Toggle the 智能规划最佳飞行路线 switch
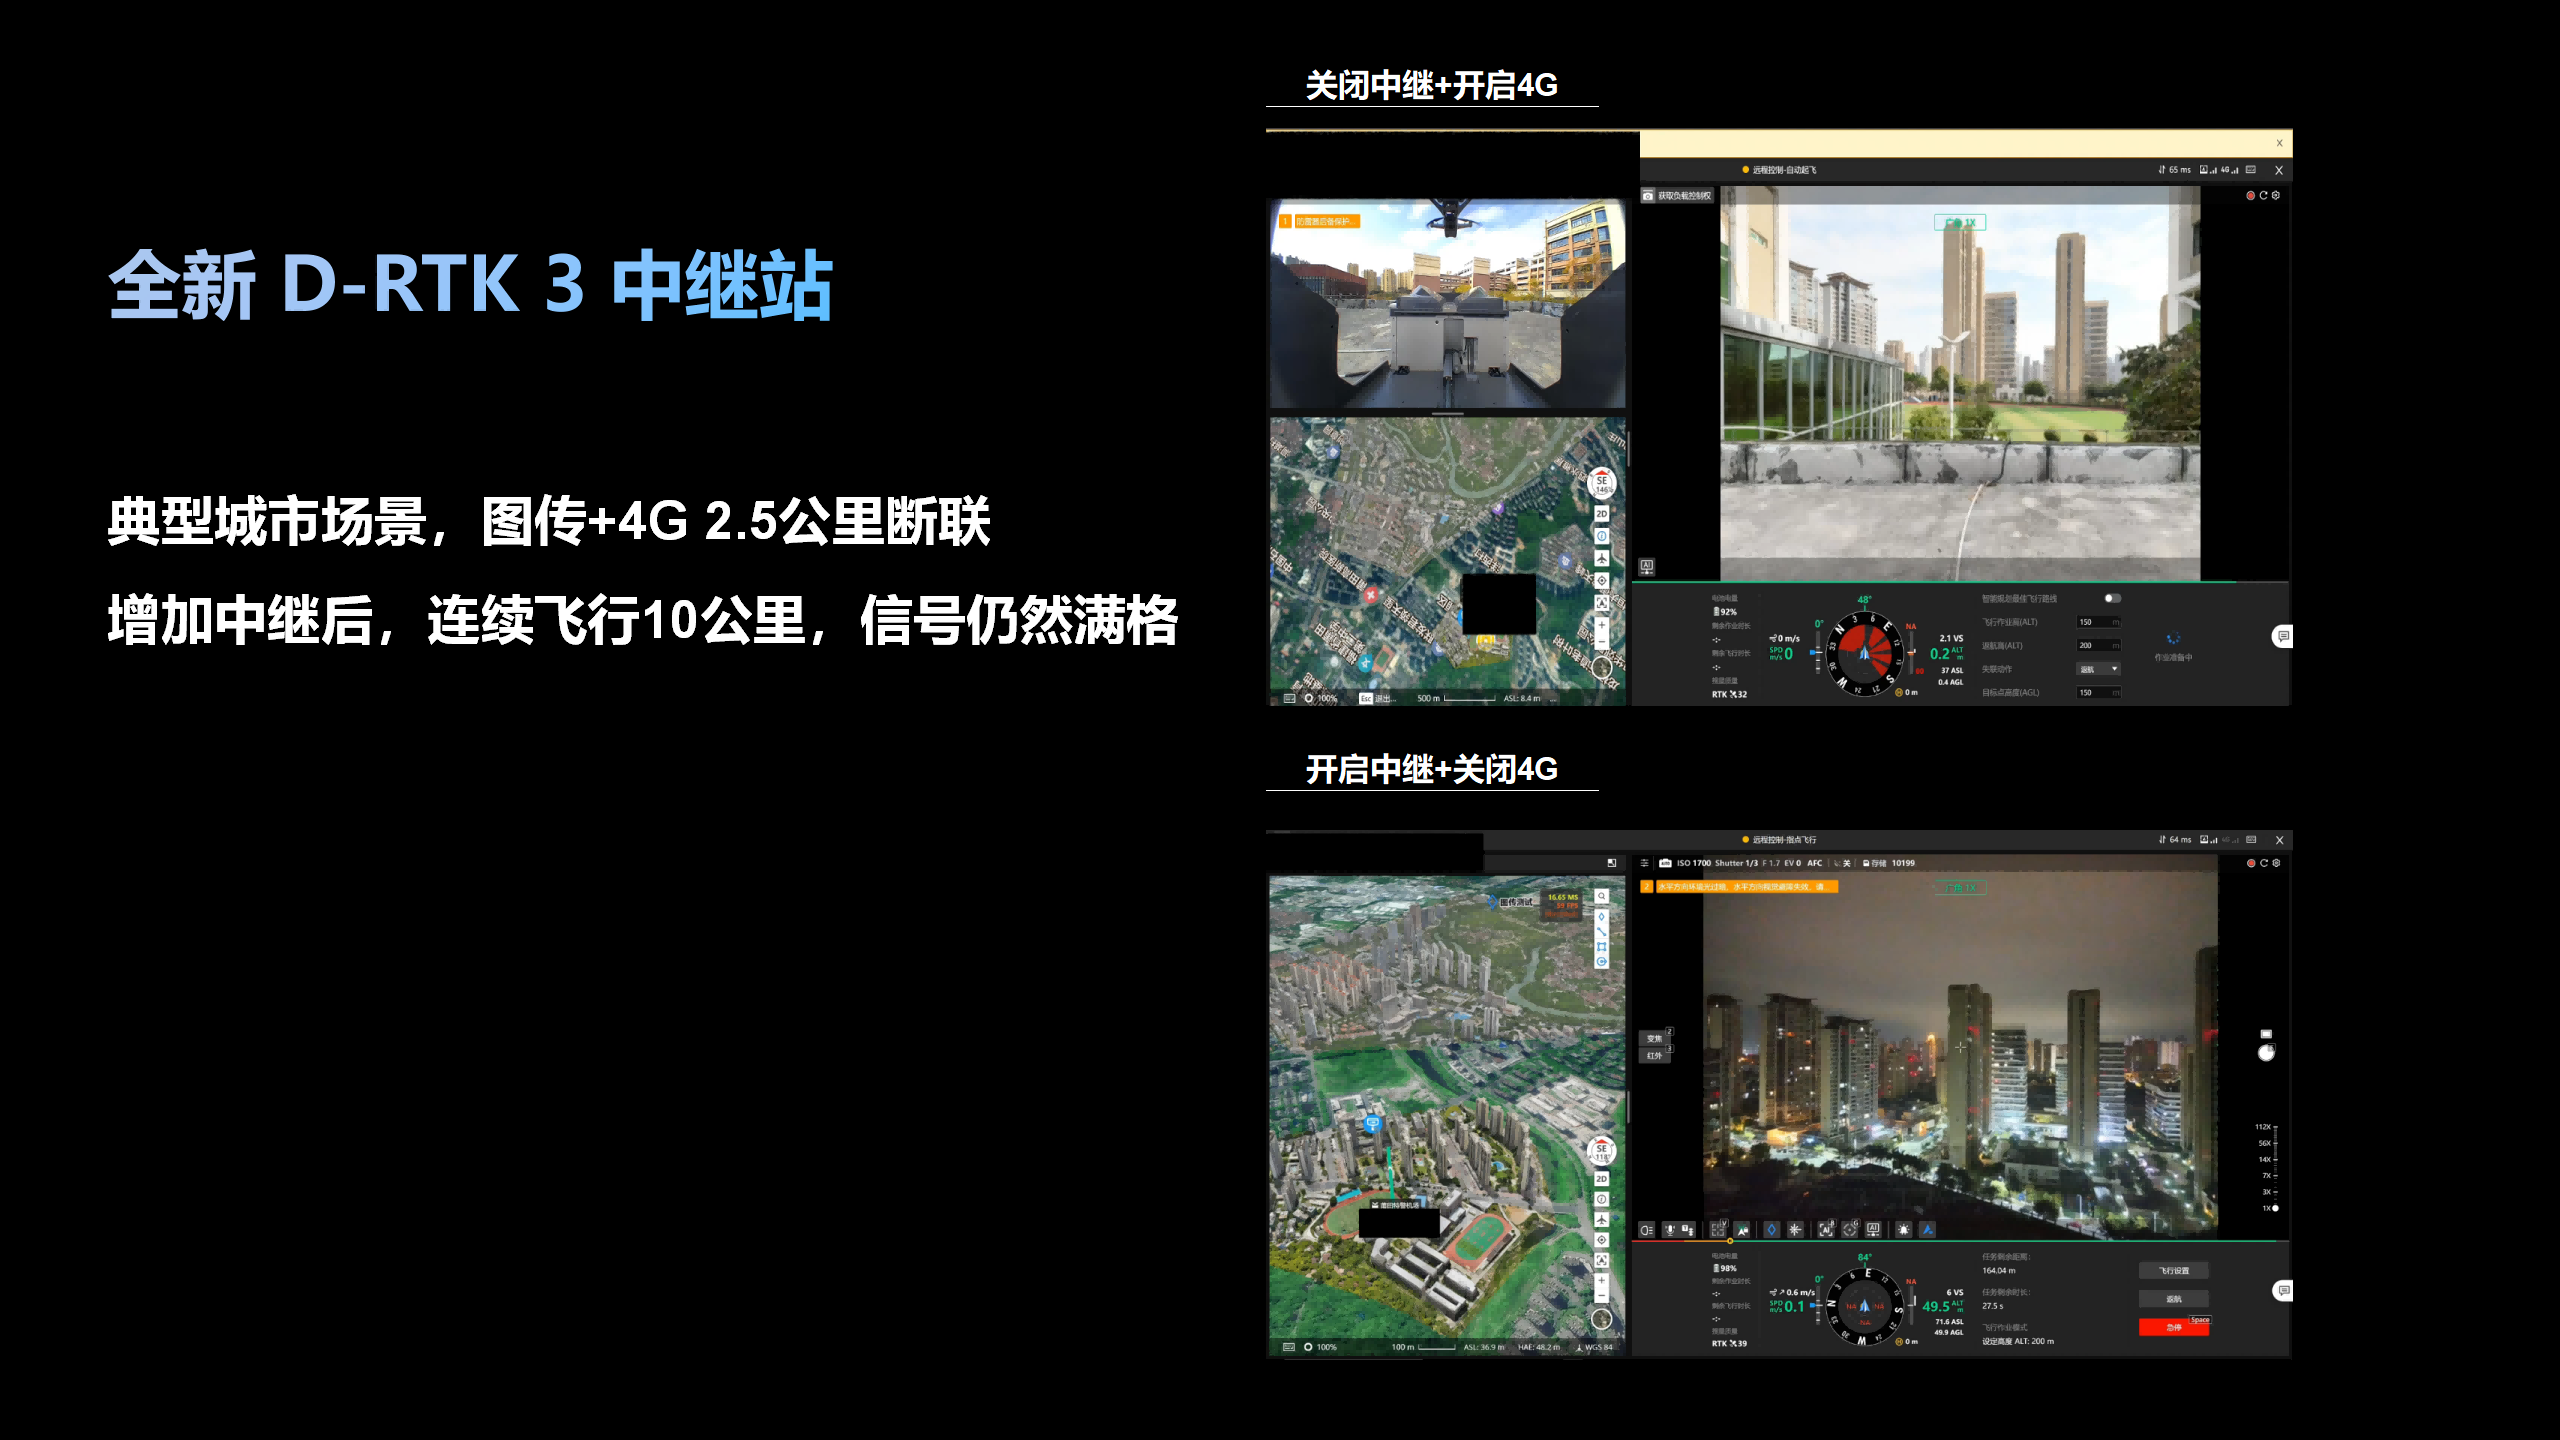 [2112, 598]
